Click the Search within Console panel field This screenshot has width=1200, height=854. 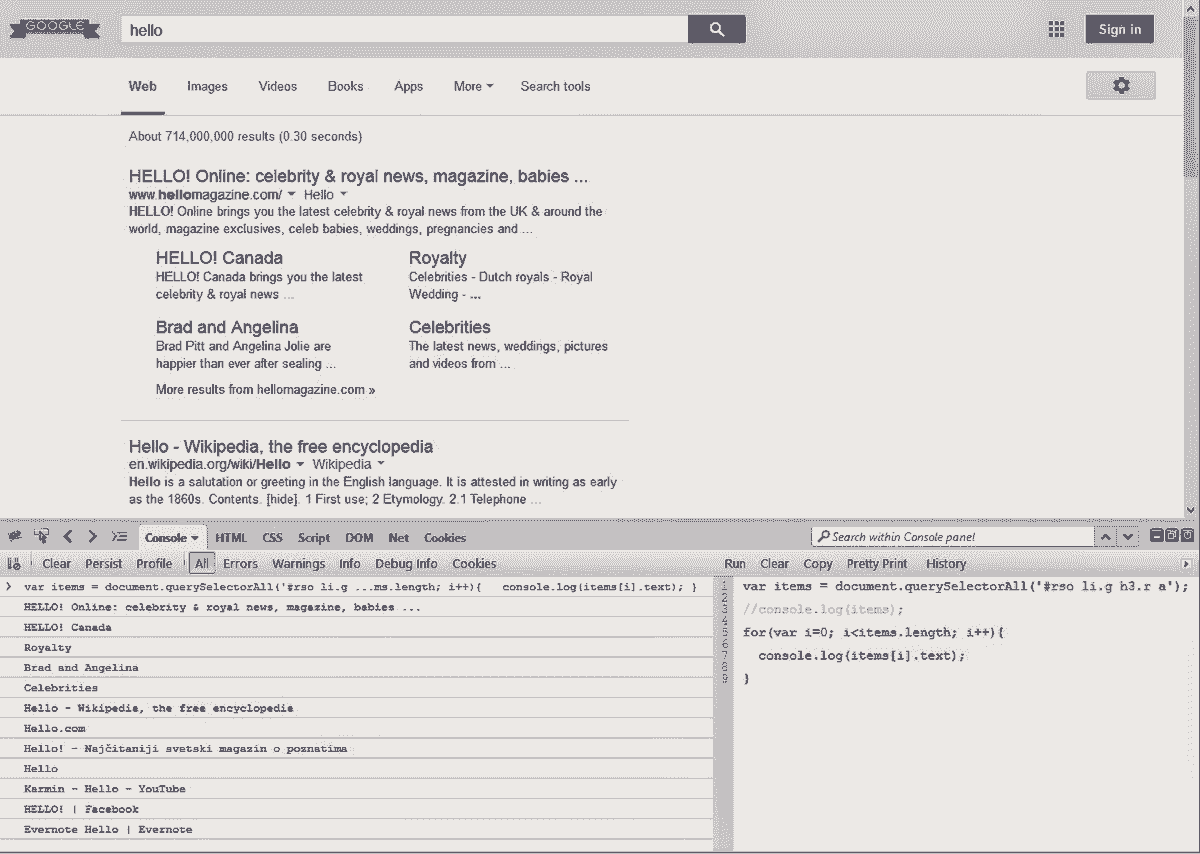952,537
